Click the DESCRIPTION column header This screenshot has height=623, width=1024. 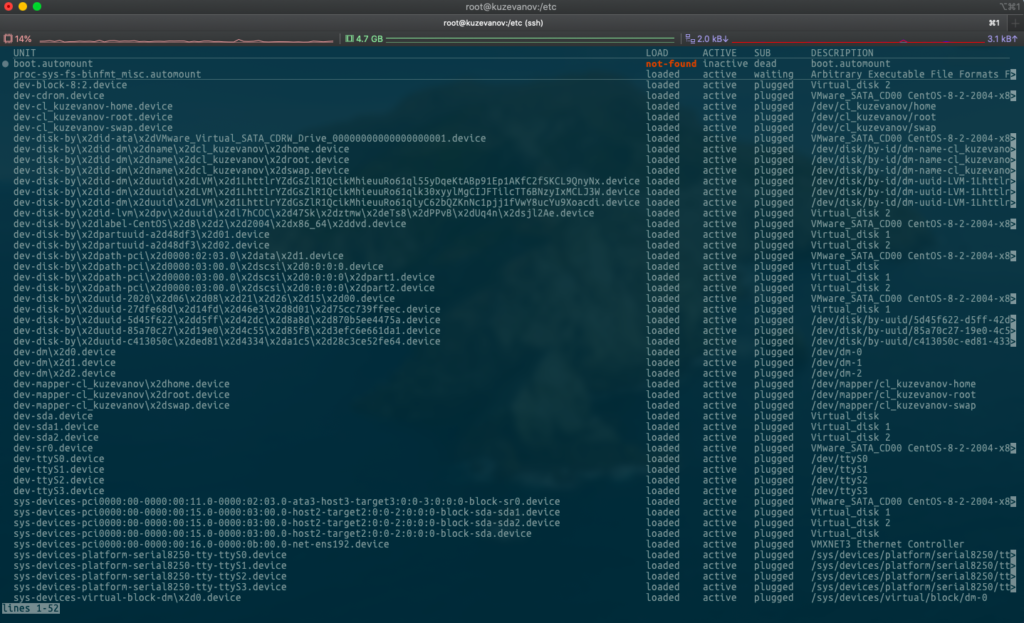coord(842,52)
